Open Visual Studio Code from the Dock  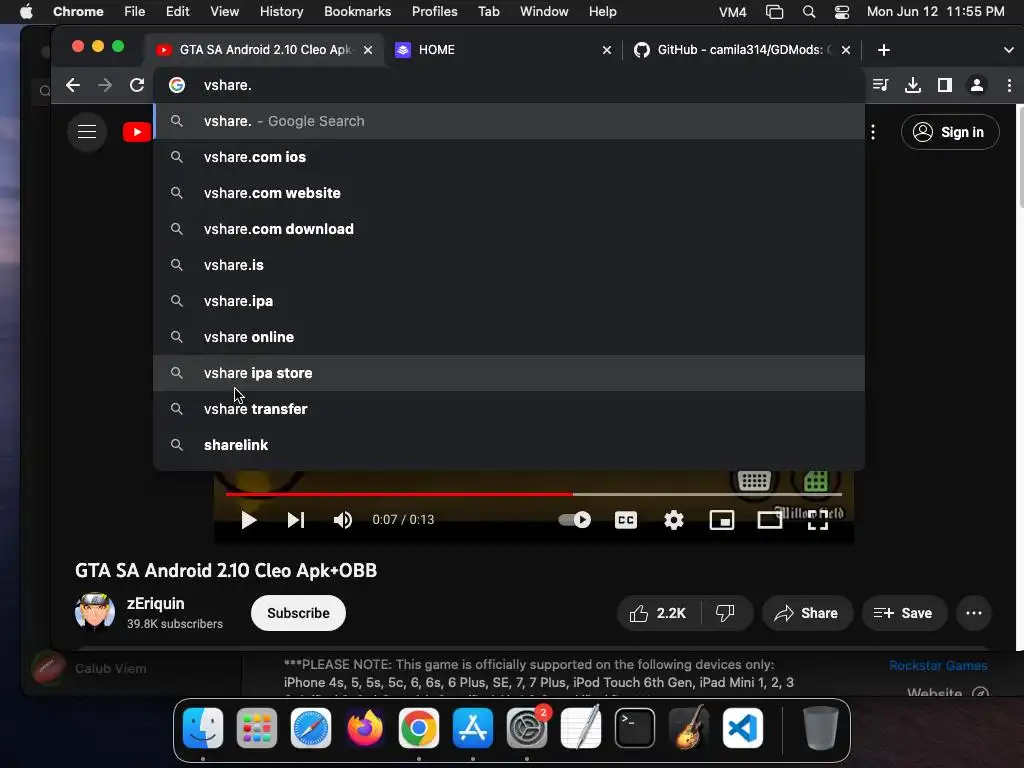click(743, 728)
